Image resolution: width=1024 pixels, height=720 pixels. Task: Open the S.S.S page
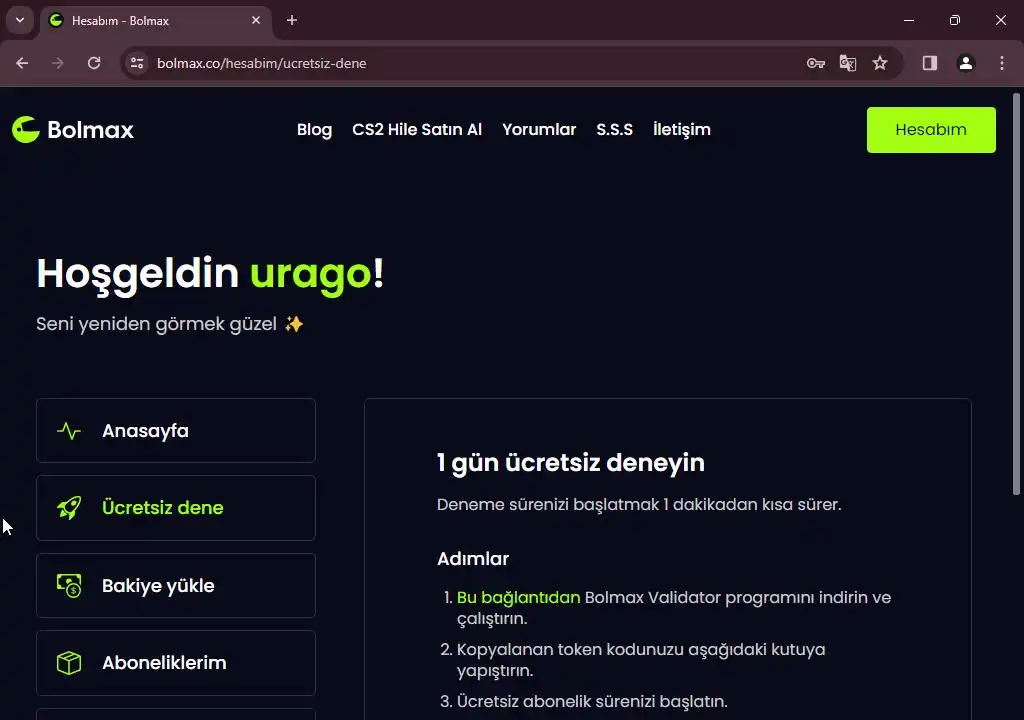click(615, 129)
